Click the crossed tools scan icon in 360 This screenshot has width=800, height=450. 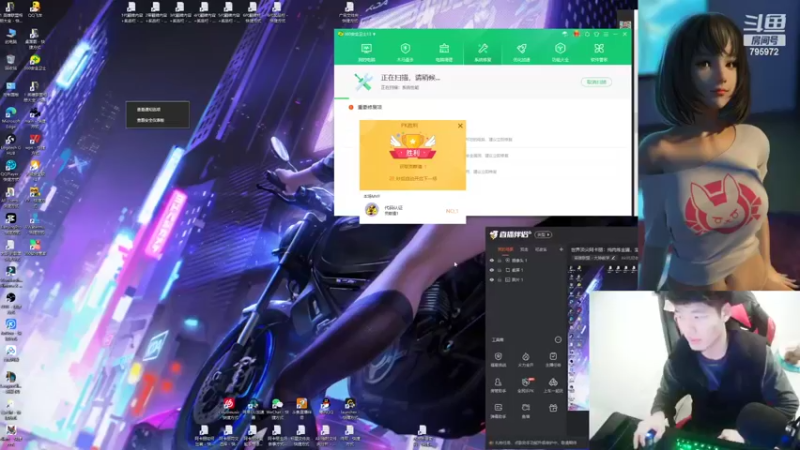[x=363, y=82]
